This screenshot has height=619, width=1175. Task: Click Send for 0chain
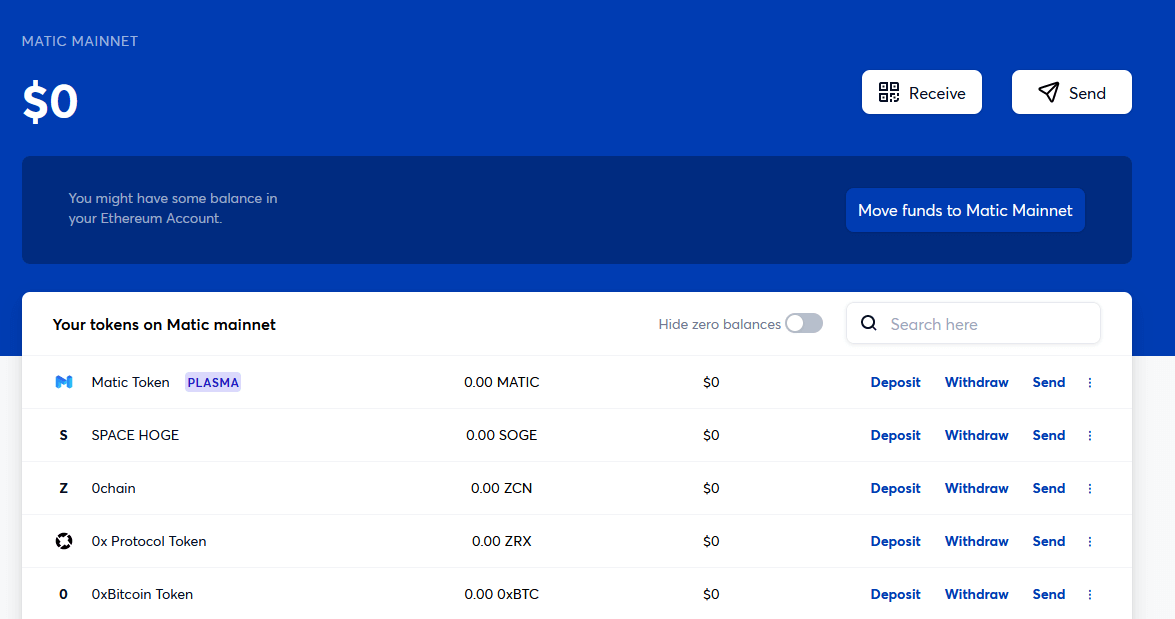pyautogui.click(x=1048, y=488)
